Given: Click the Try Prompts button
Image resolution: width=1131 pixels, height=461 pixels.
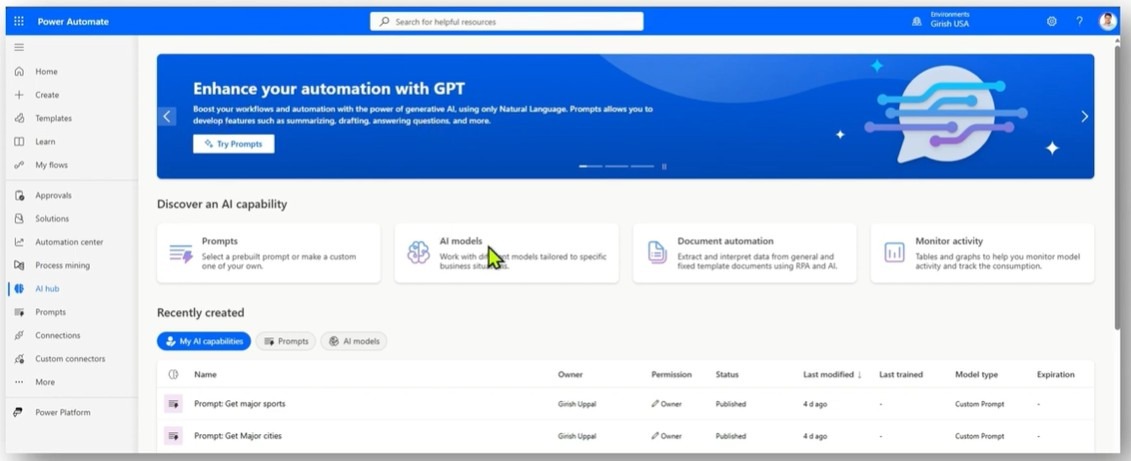Looking at the screenshot, I should pos(233,144).
